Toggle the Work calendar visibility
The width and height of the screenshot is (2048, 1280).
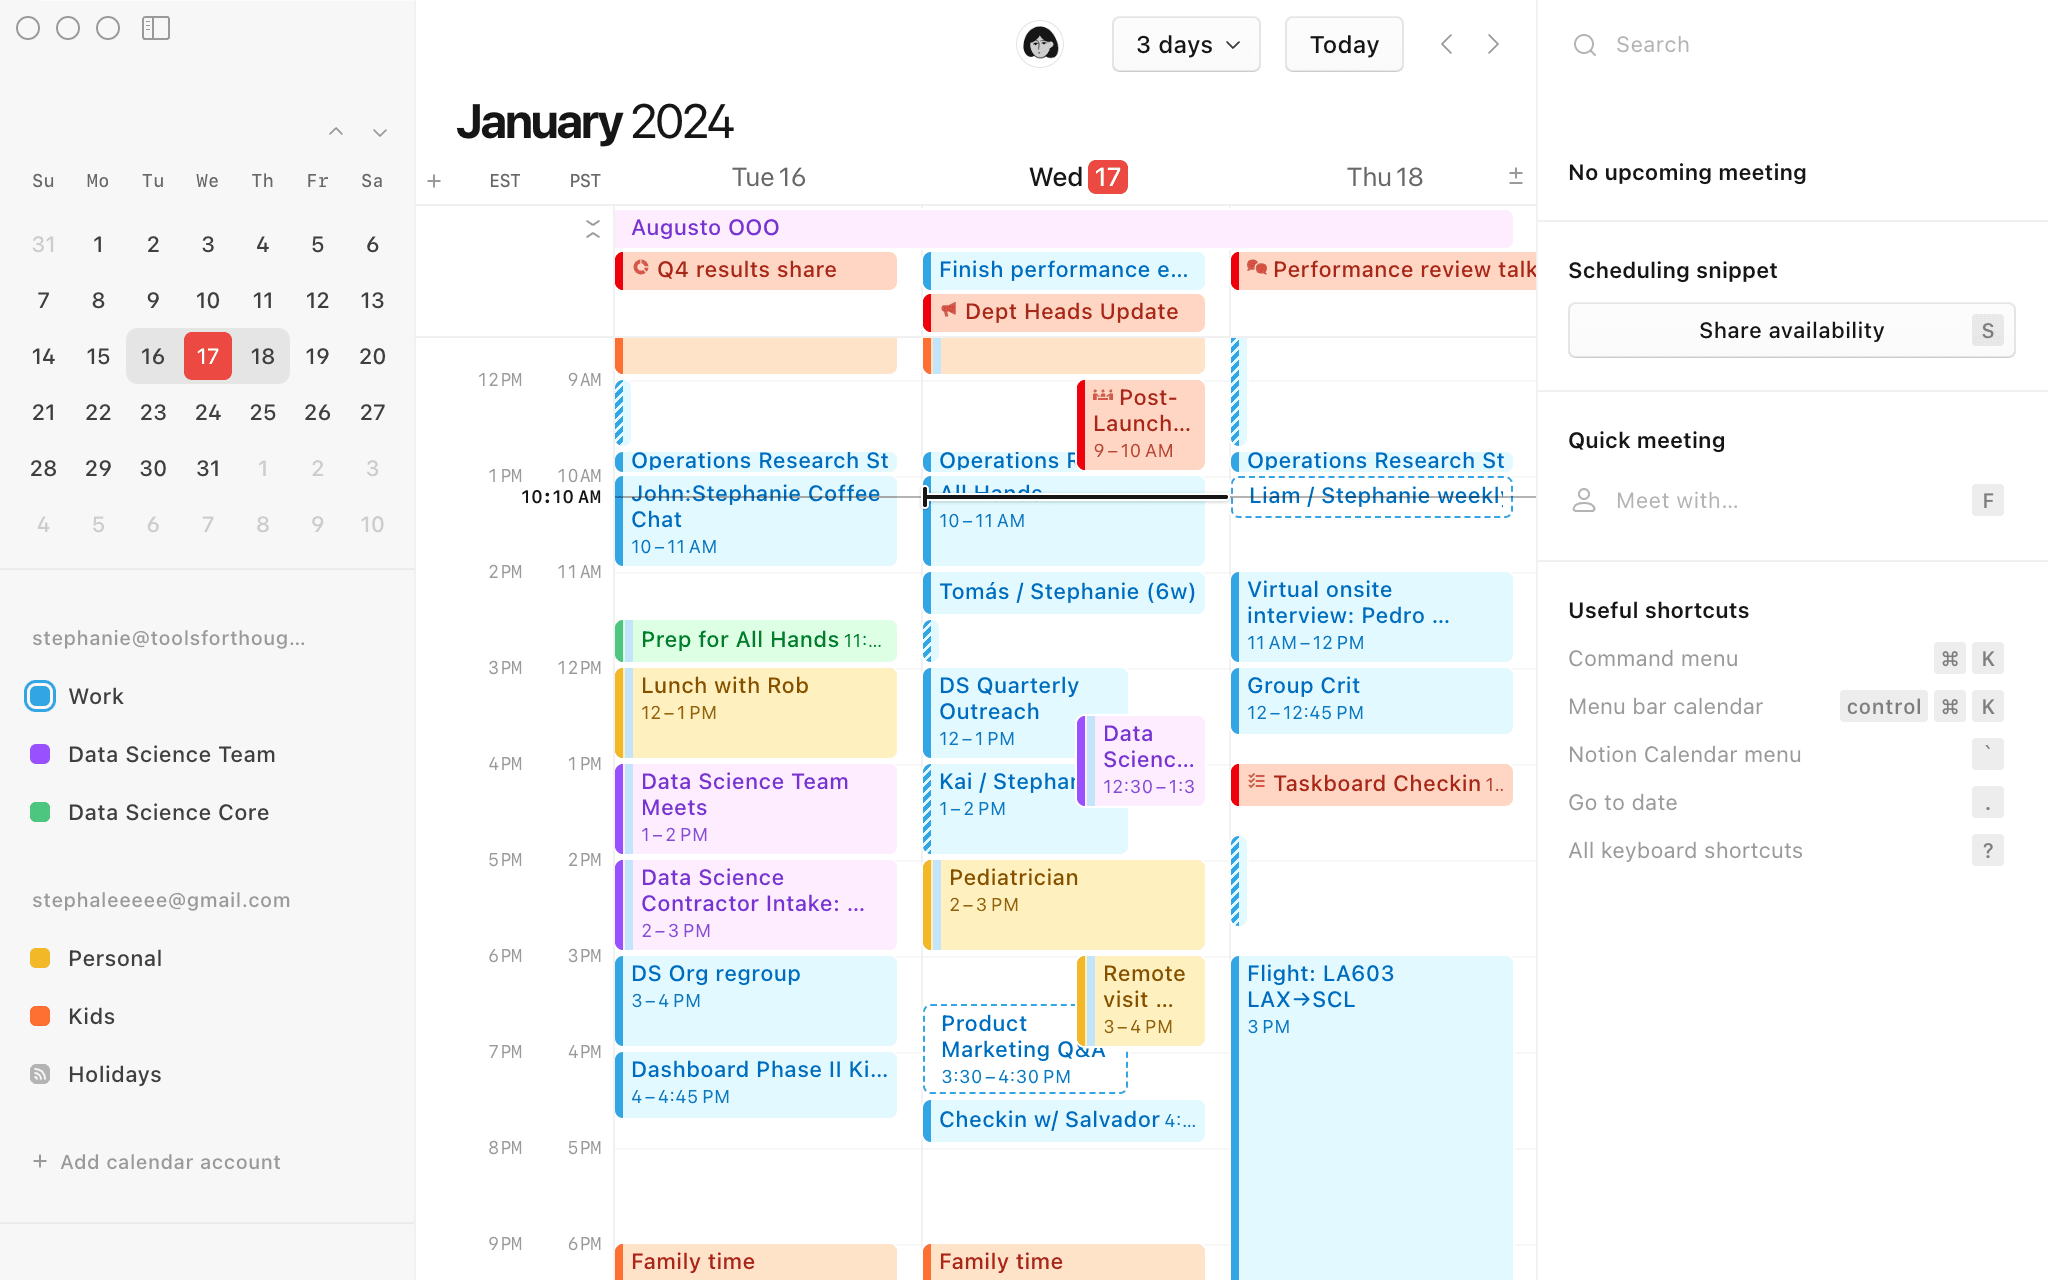click(38, 696)
